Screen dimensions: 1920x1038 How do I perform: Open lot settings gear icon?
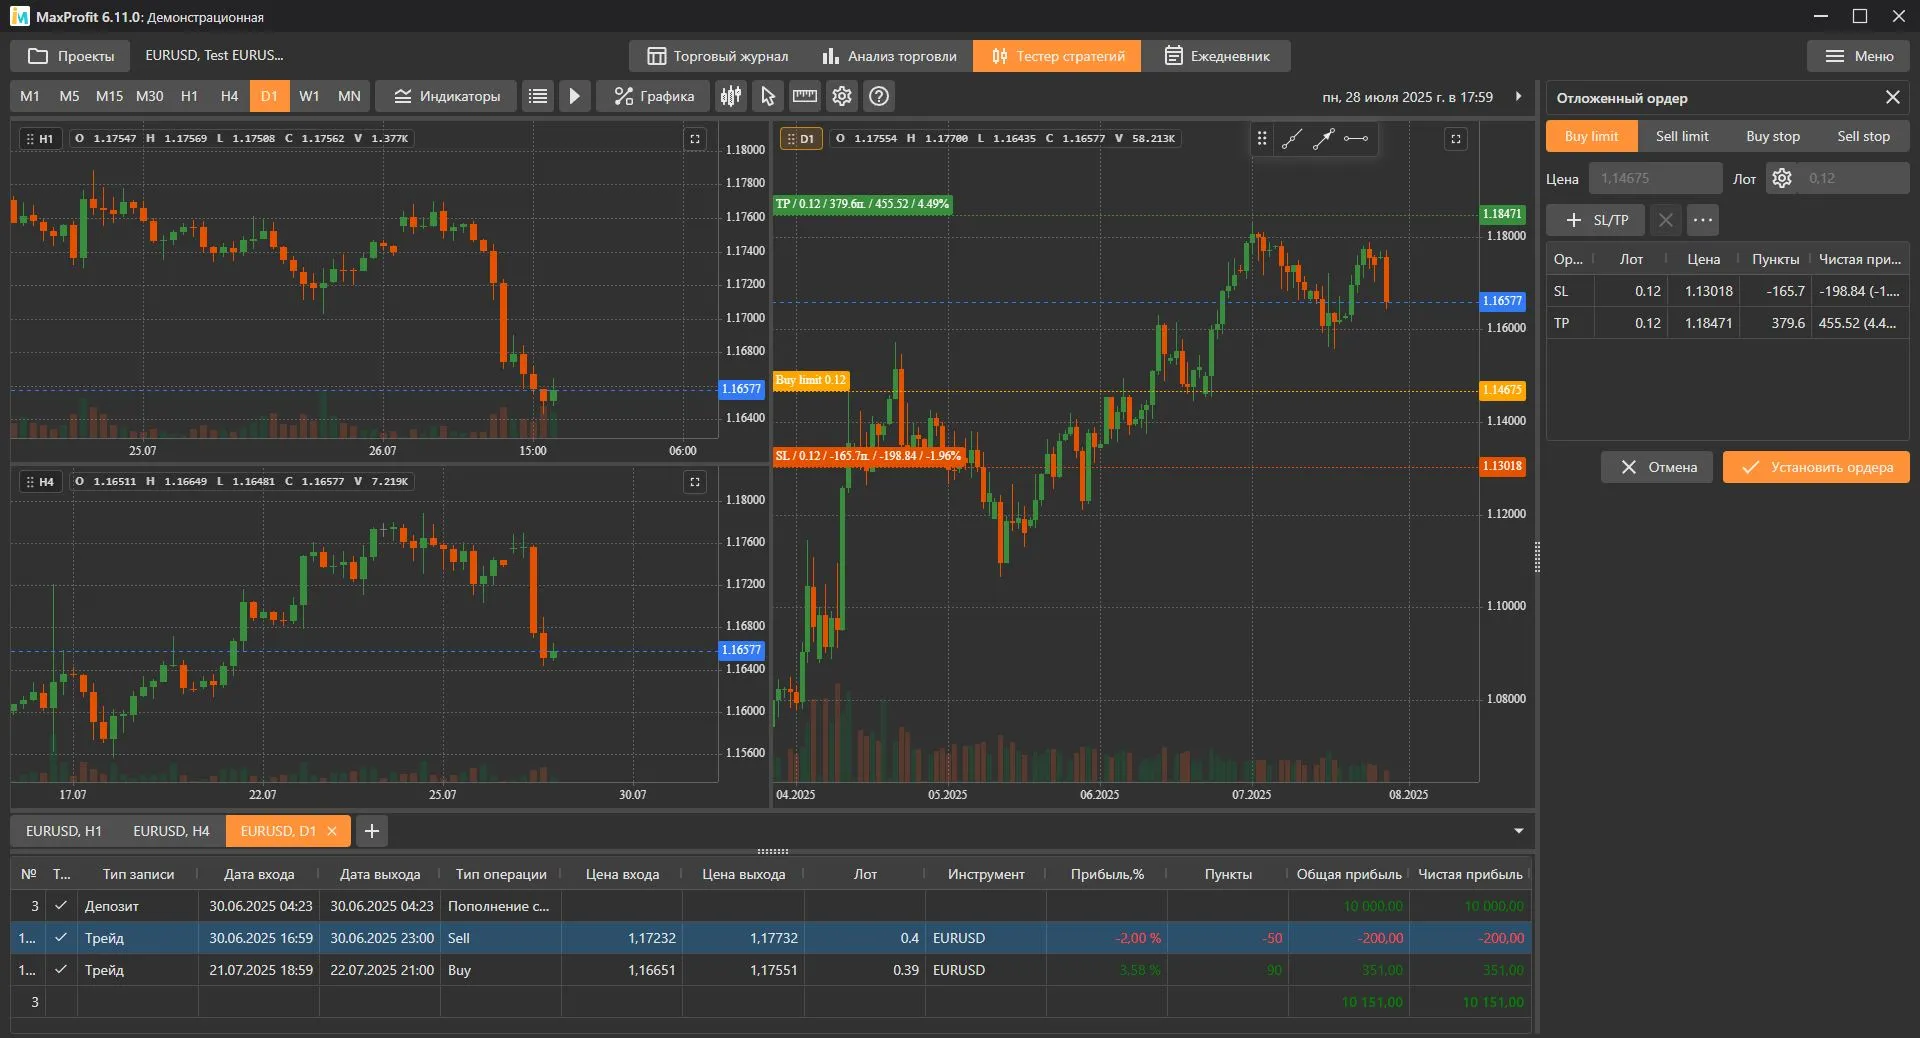click(x=1782, y=178)
